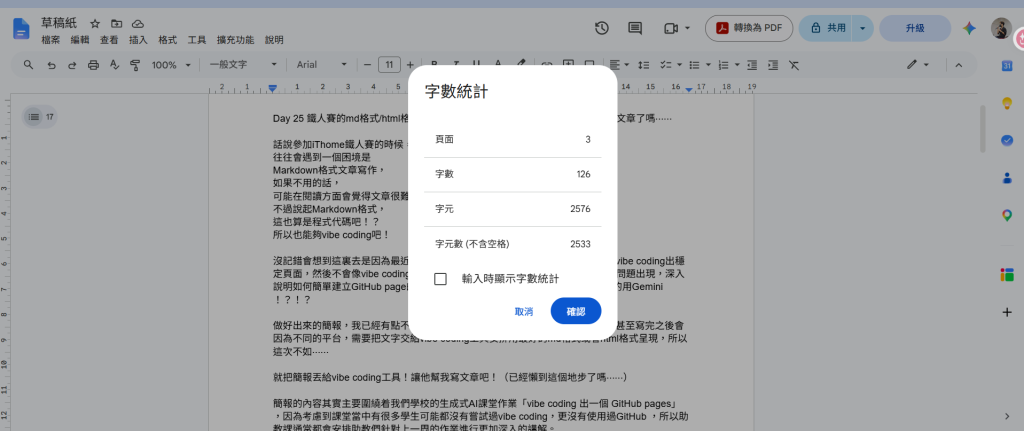Click the 草稿紙 document title
Screen dimensions: 1024x431
pyautogui.click(x=59, y=24)
